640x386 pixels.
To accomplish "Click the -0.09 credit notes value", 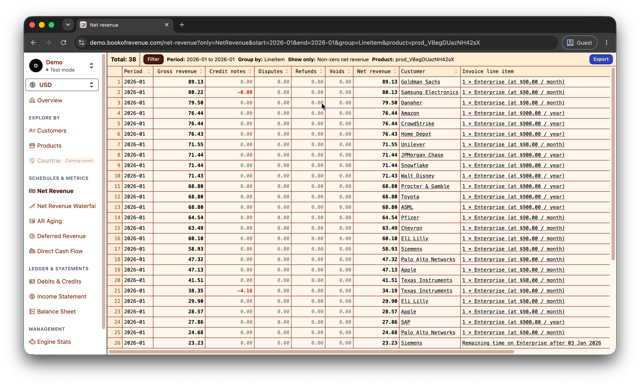I will (245, 92).
